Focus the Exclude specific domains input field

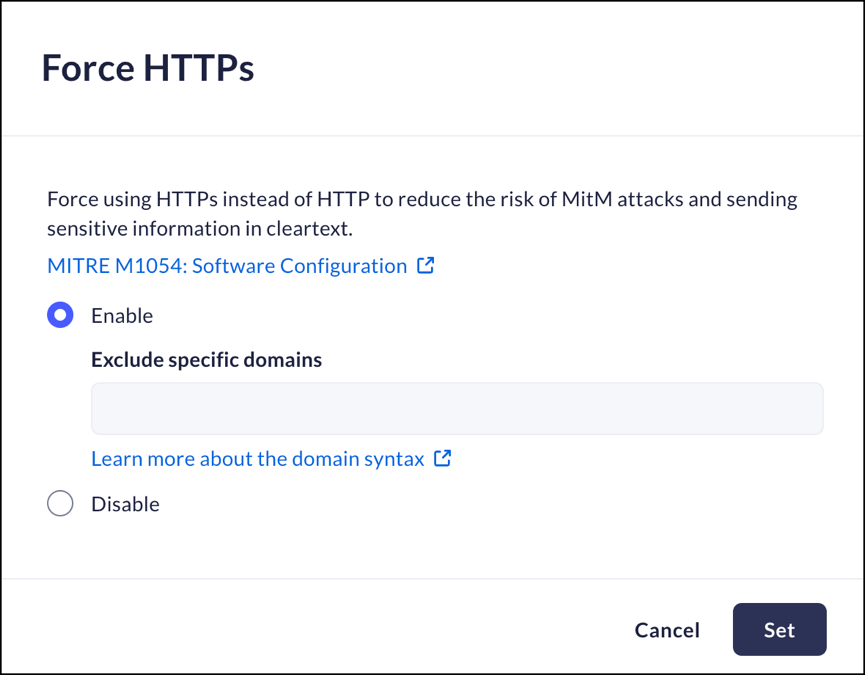[457, 408]
